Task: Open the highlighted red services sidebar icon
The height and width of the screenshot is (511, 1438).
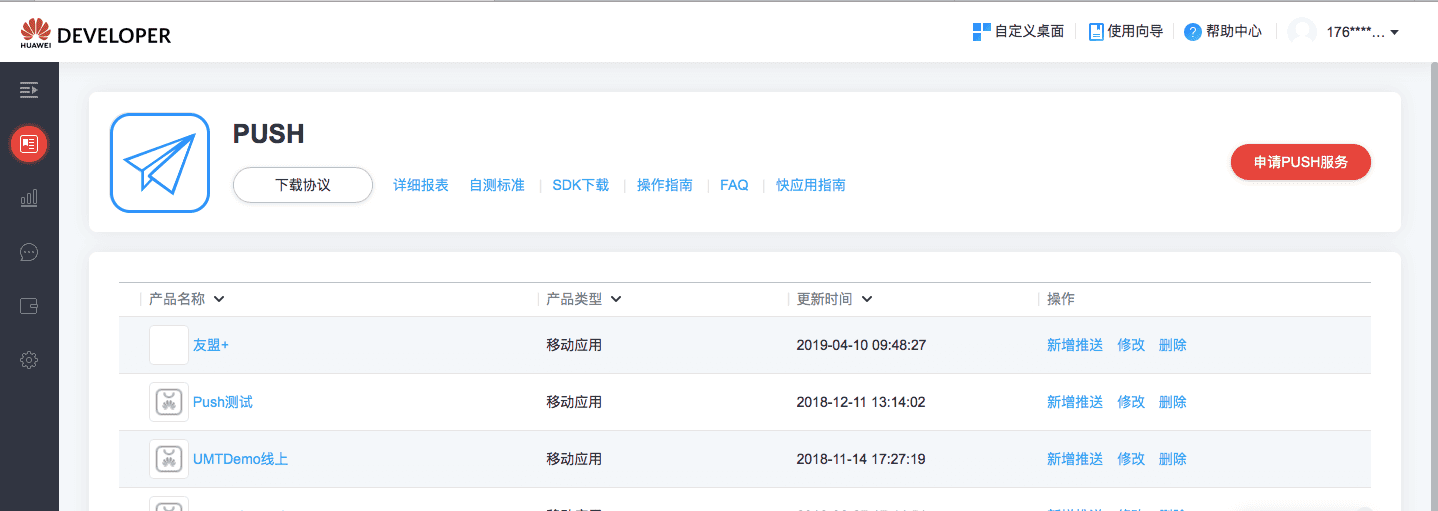Action: pyautogui.click(x=29, y=144)
